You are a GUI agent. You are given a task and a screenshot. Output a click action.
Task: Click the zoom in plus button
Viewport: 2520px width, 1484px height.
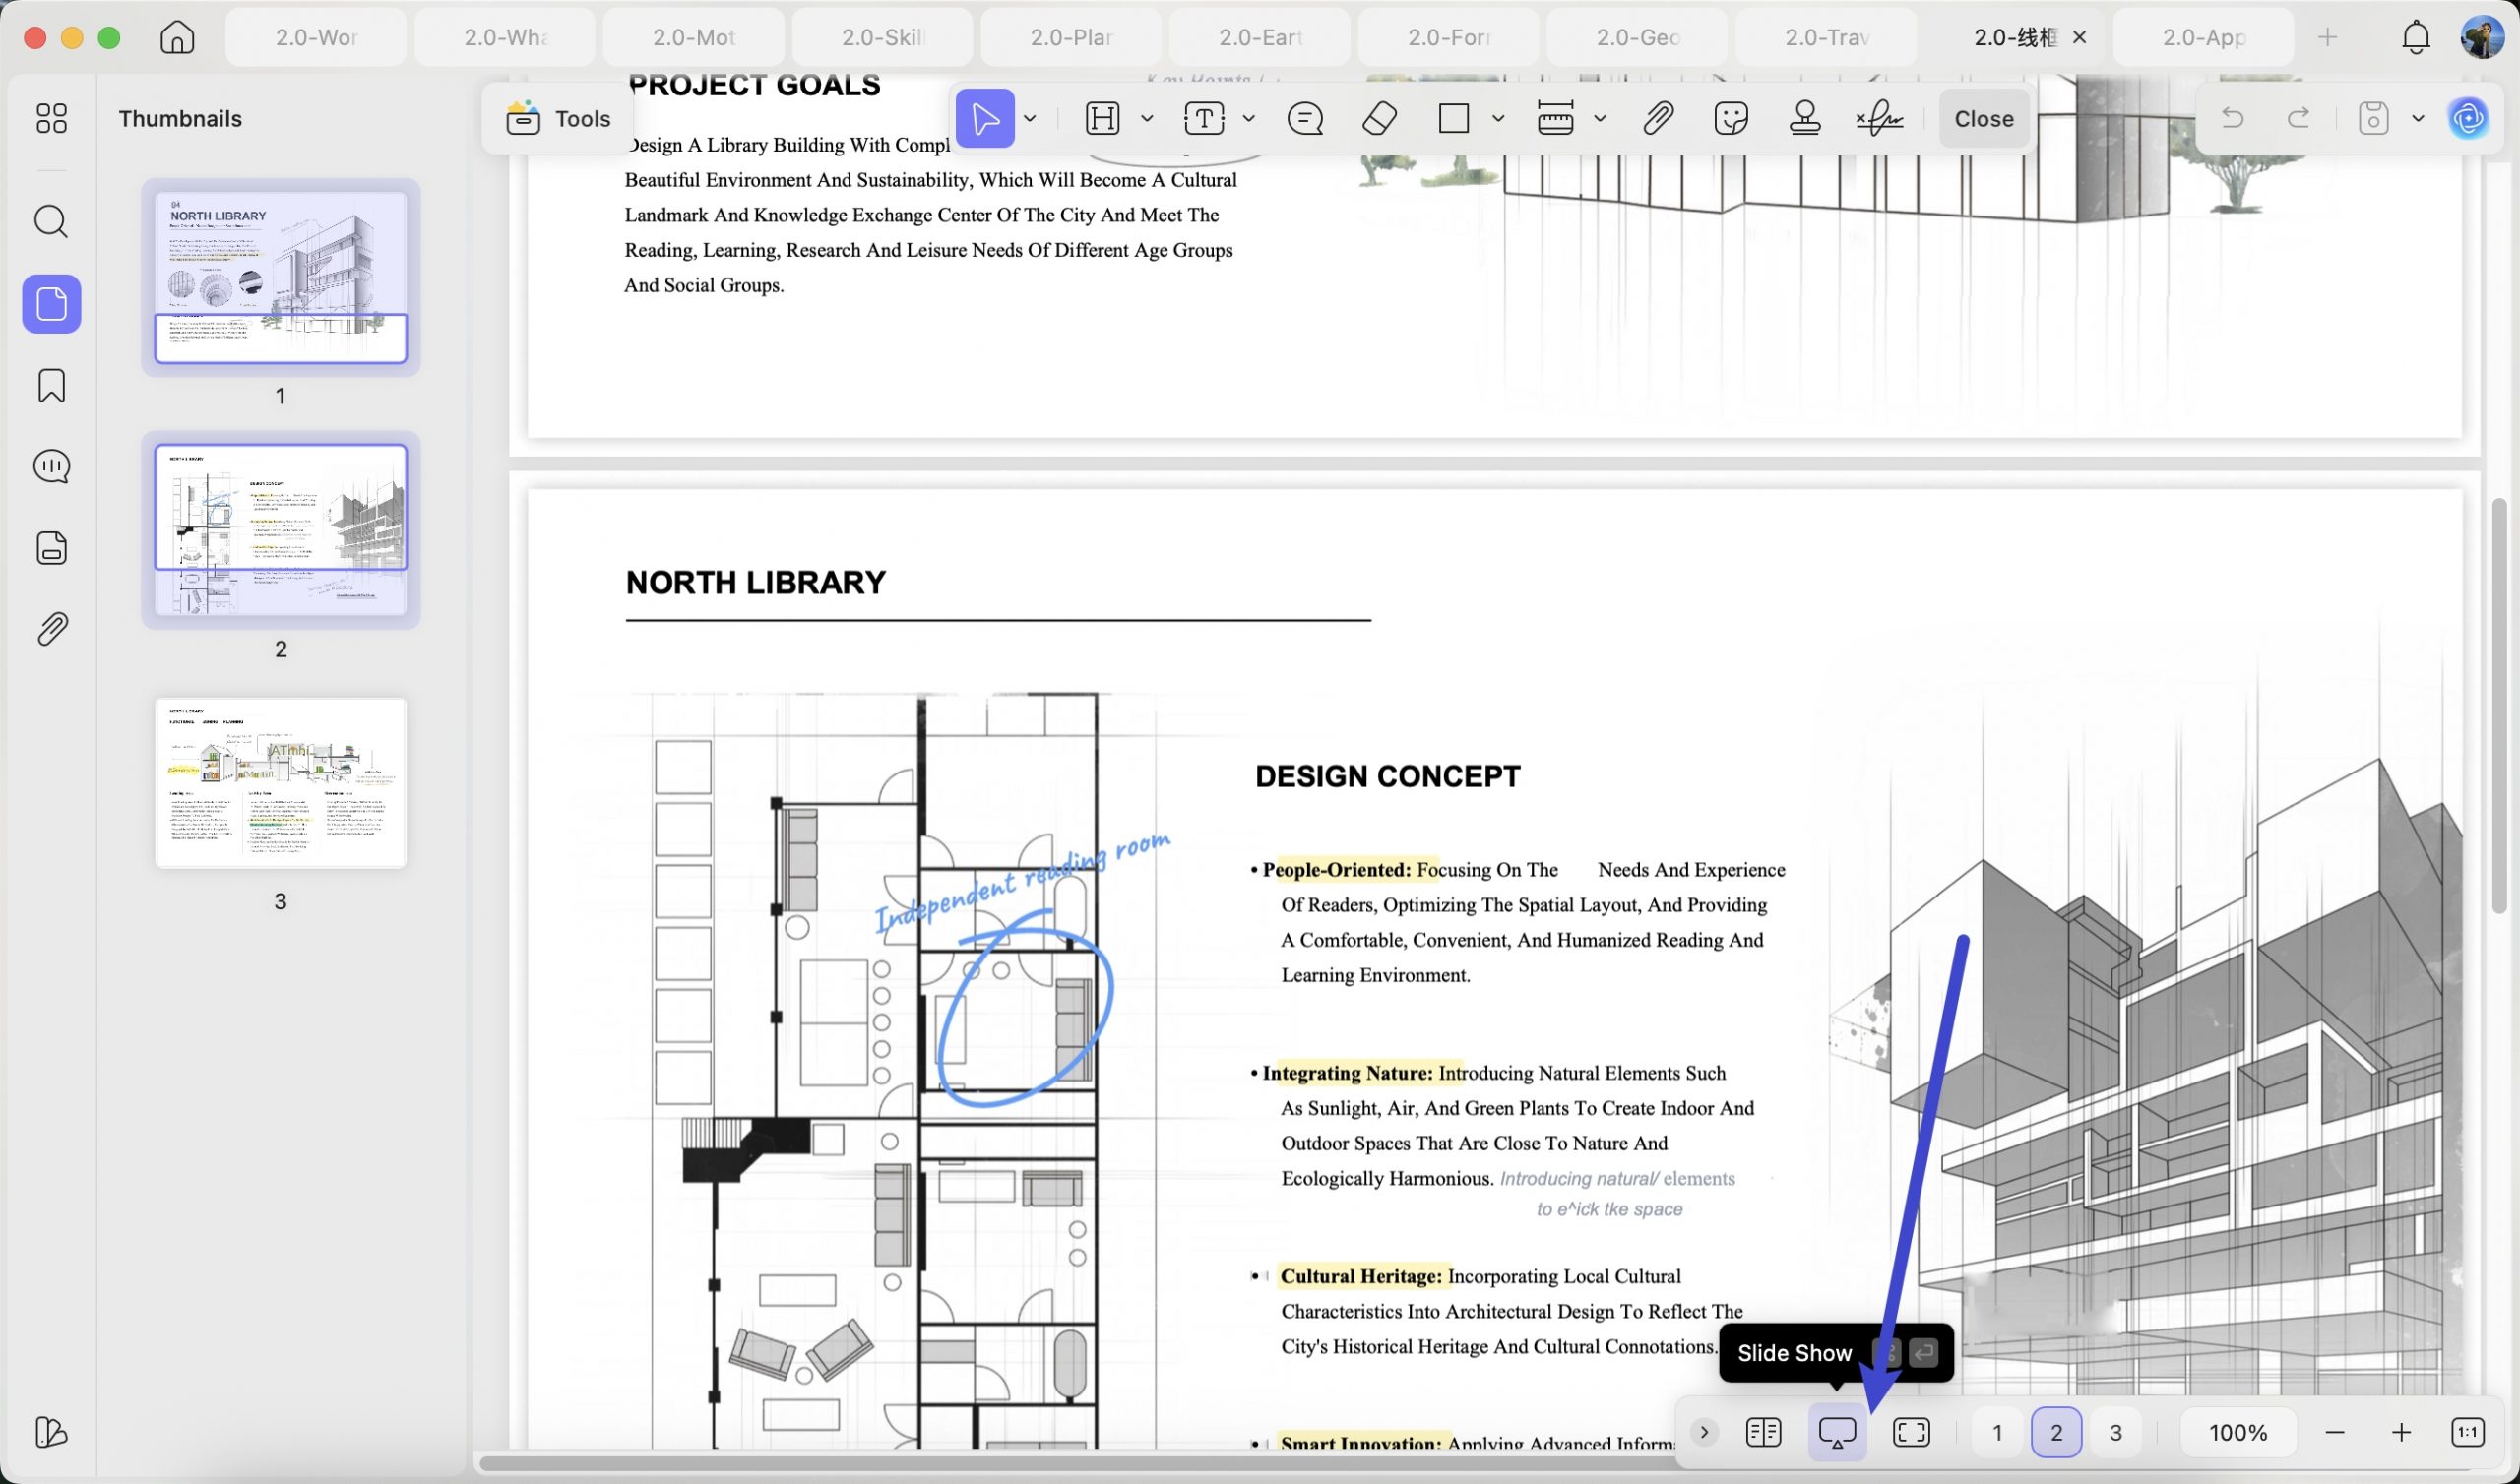click(2401, 1433)
